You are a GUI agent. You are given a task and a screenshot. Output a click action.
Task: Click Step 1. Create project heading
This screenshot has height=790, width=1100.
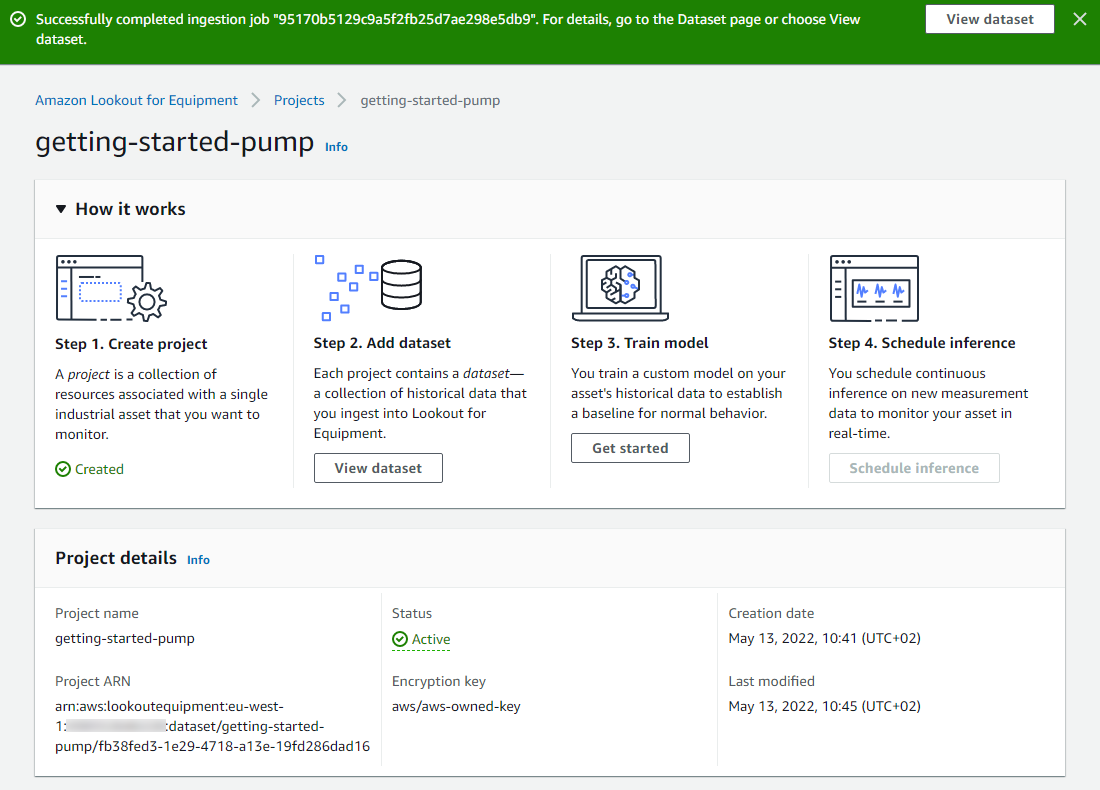pos(131,344)
